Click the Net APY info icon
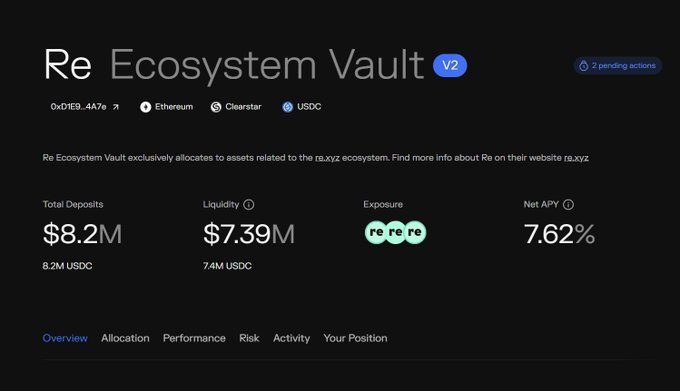This screenshot has height=391, width=680. 568,205
